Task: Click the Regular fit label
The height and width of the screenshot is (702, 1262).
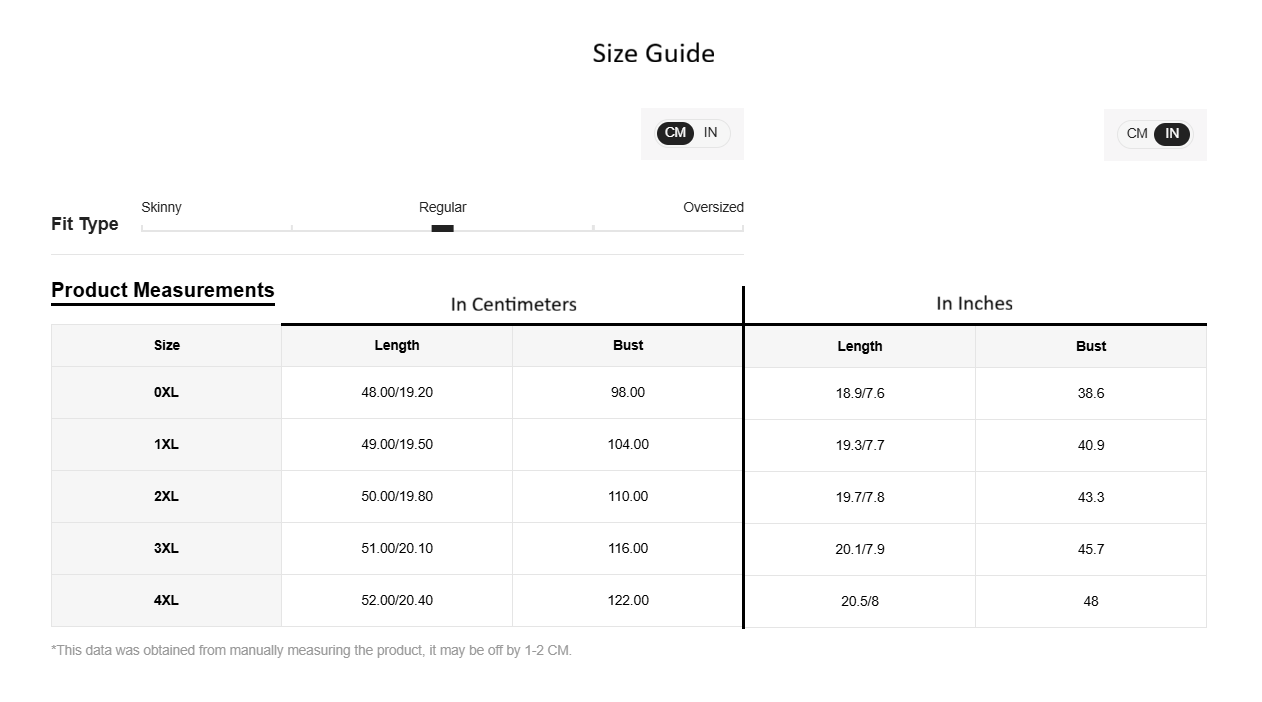Action: 442,207
